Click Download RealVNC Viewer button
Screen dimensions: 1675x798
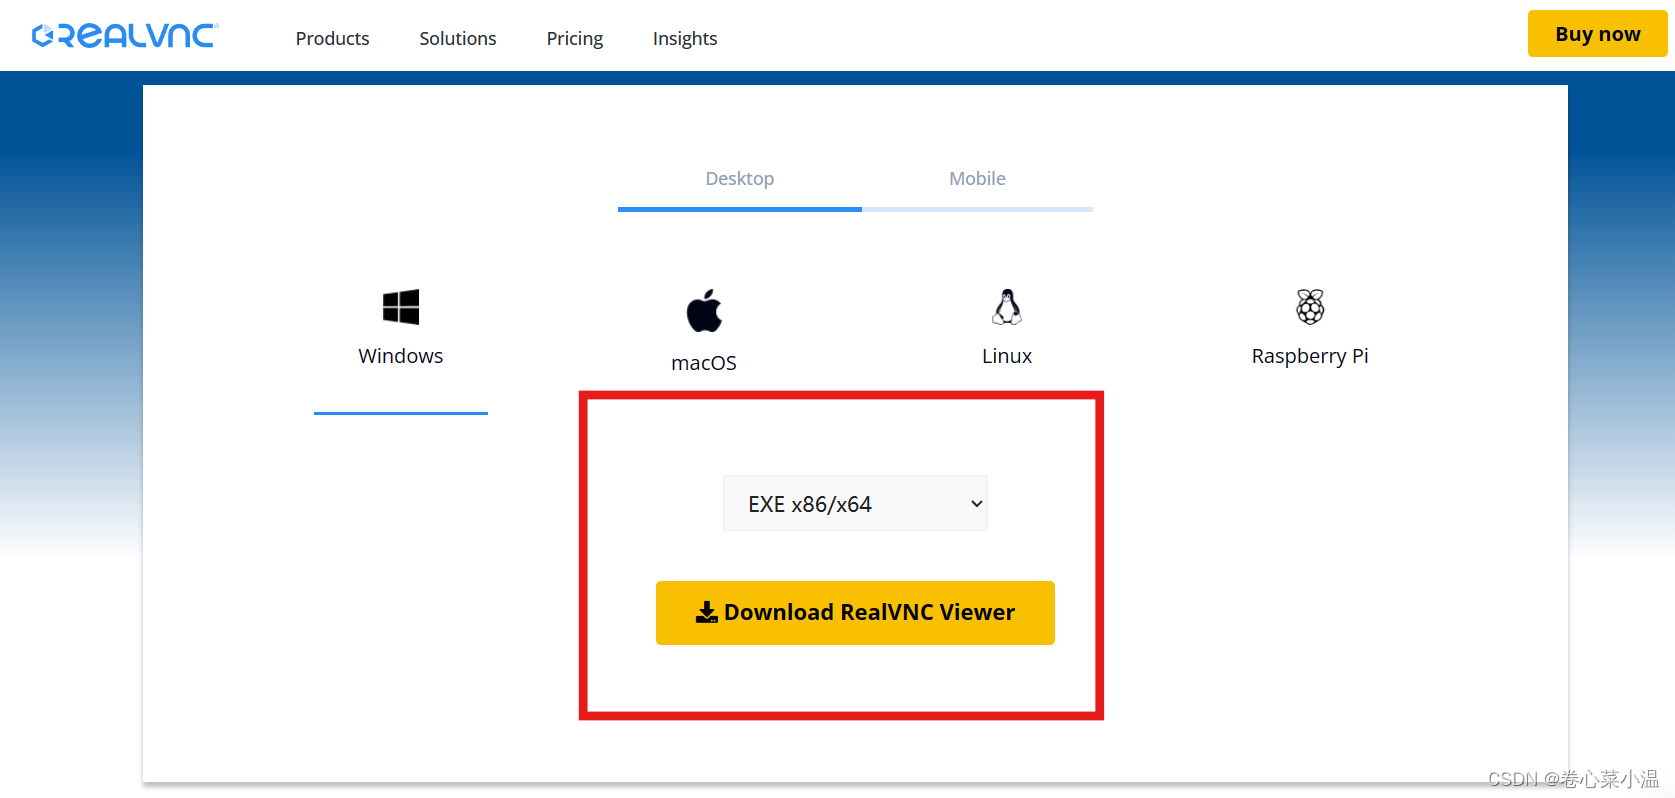(x=855, y=613)
